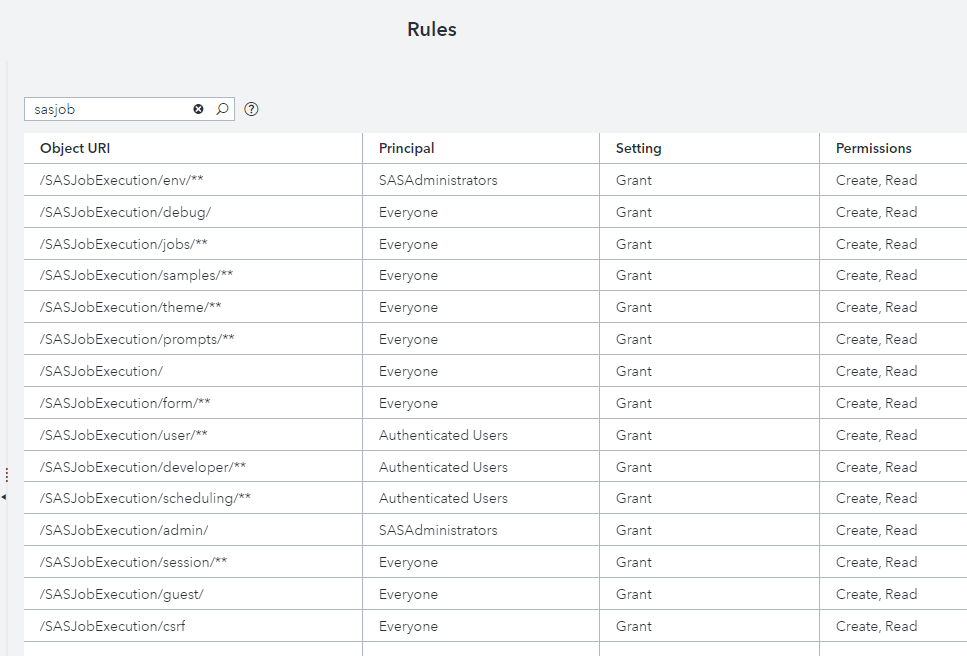This screenshot has width=967, height=656.
Task: Run the search with the magnifier icon
Action: [x=221, y=109]
